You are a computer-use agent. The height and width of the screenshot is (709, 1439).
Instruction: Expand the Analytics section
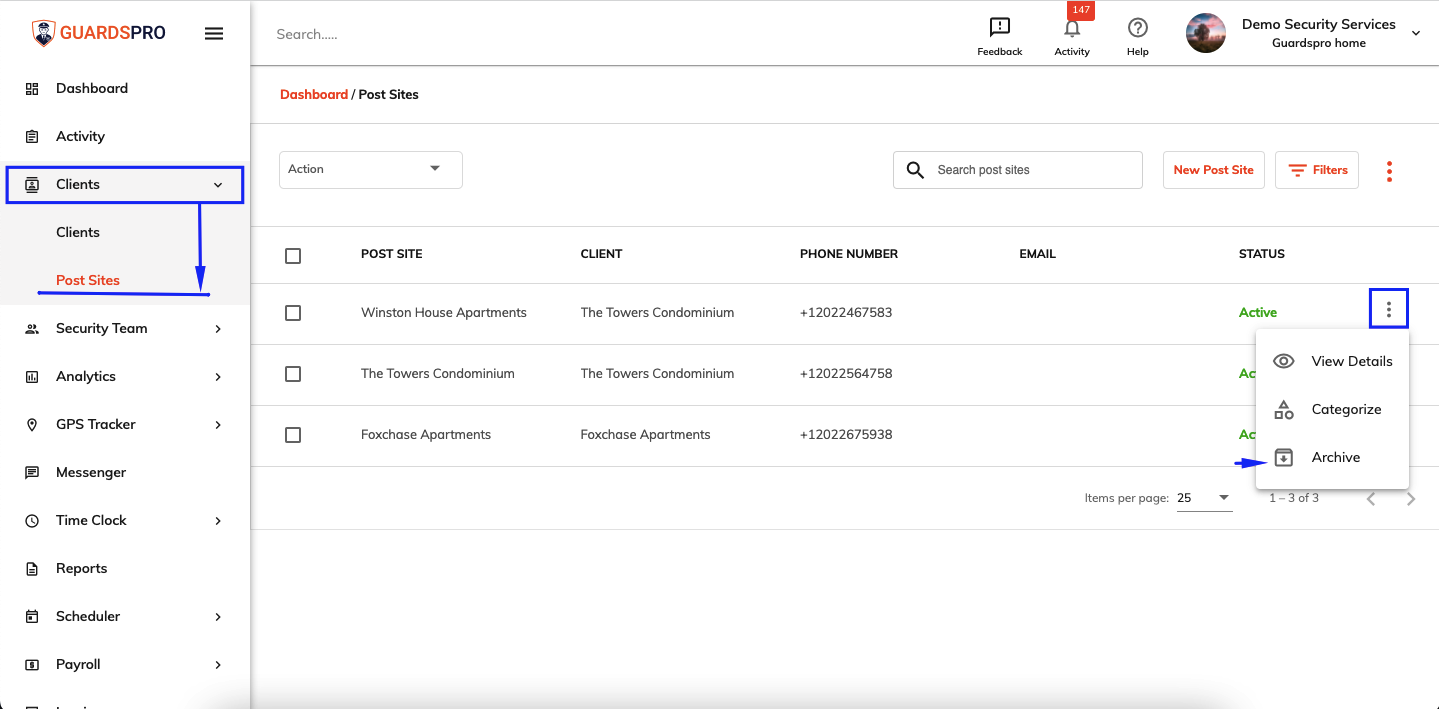point(125,376)
